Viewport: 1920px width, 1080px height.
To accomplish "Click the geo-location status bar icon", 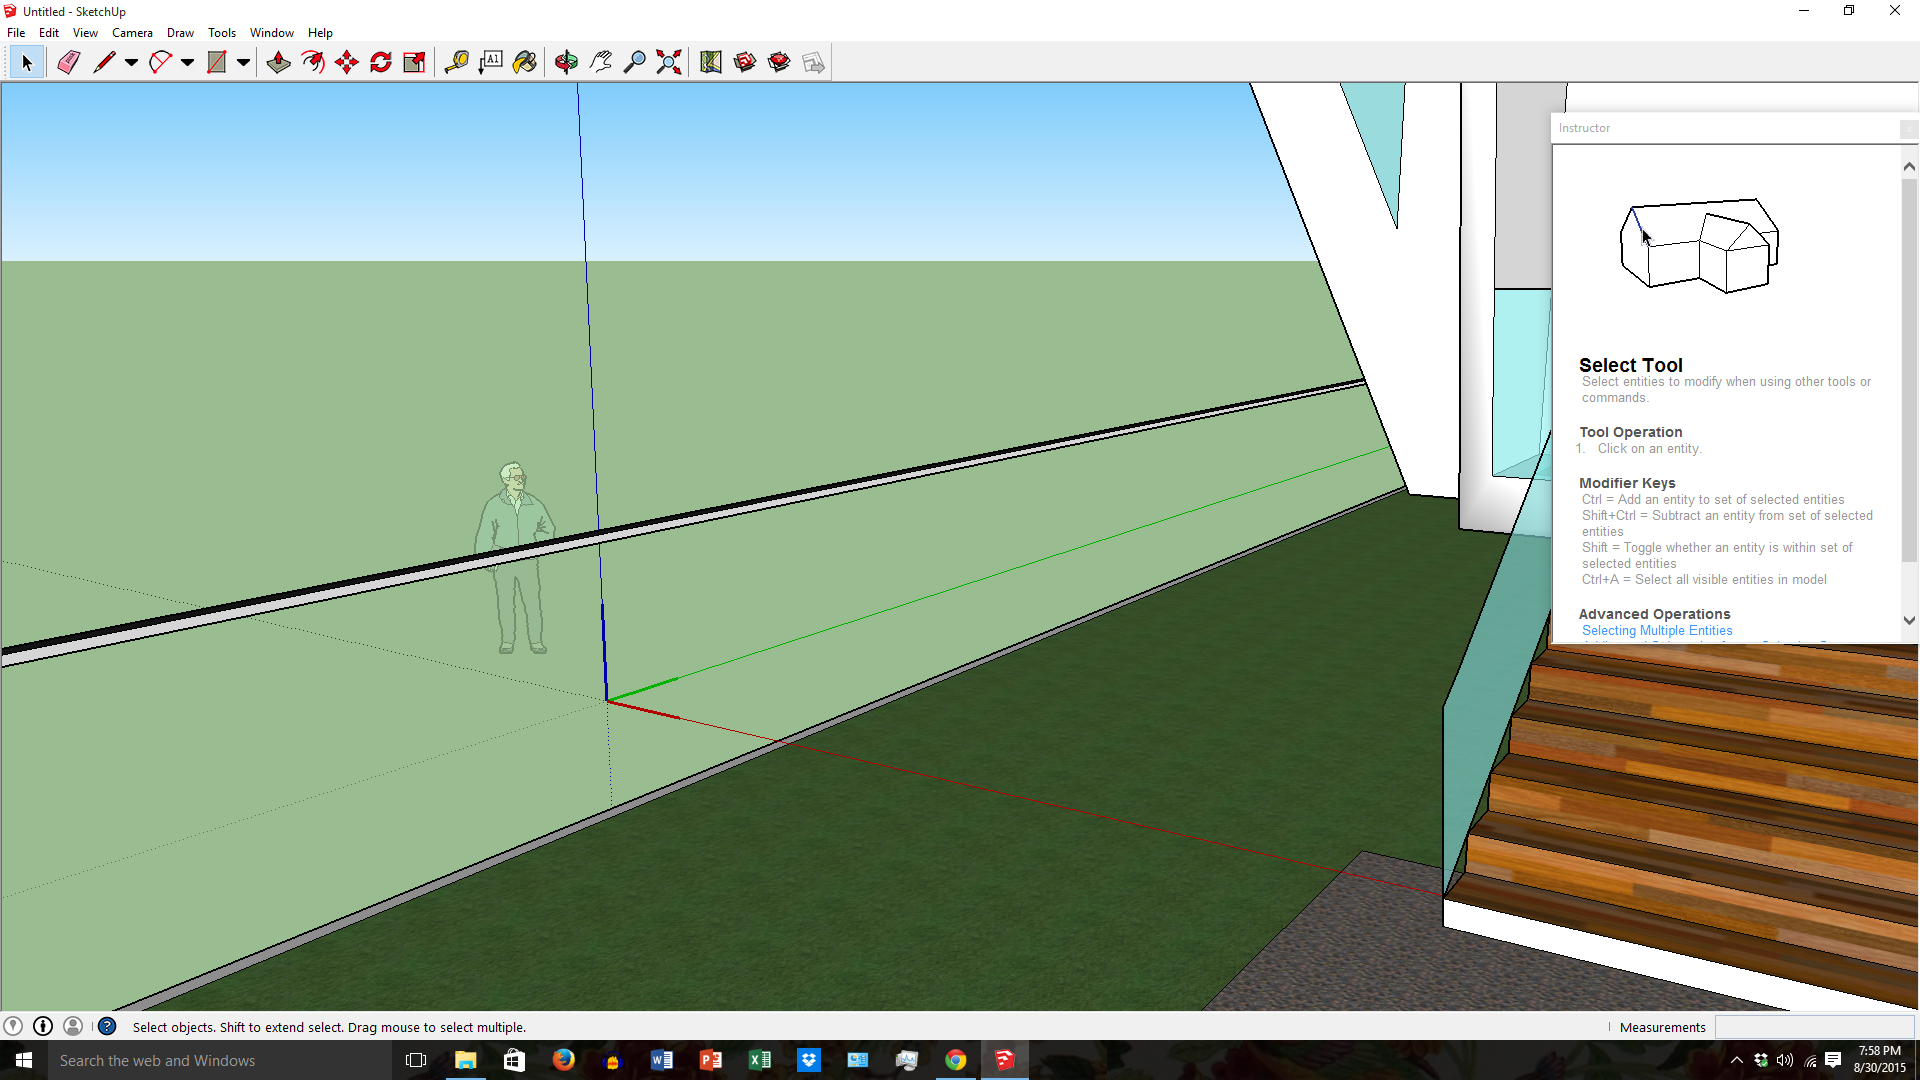I will (x=13, y=1026).
